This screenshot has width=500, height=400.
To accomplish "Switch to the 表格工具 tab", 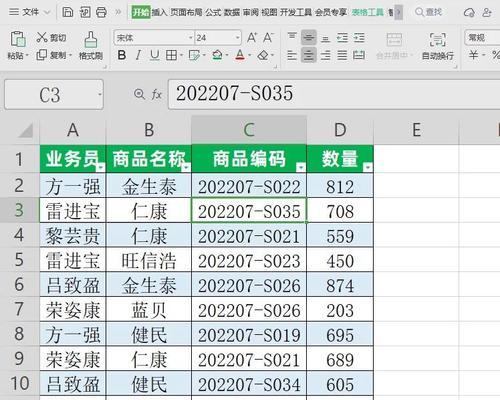I will point(368,13).
